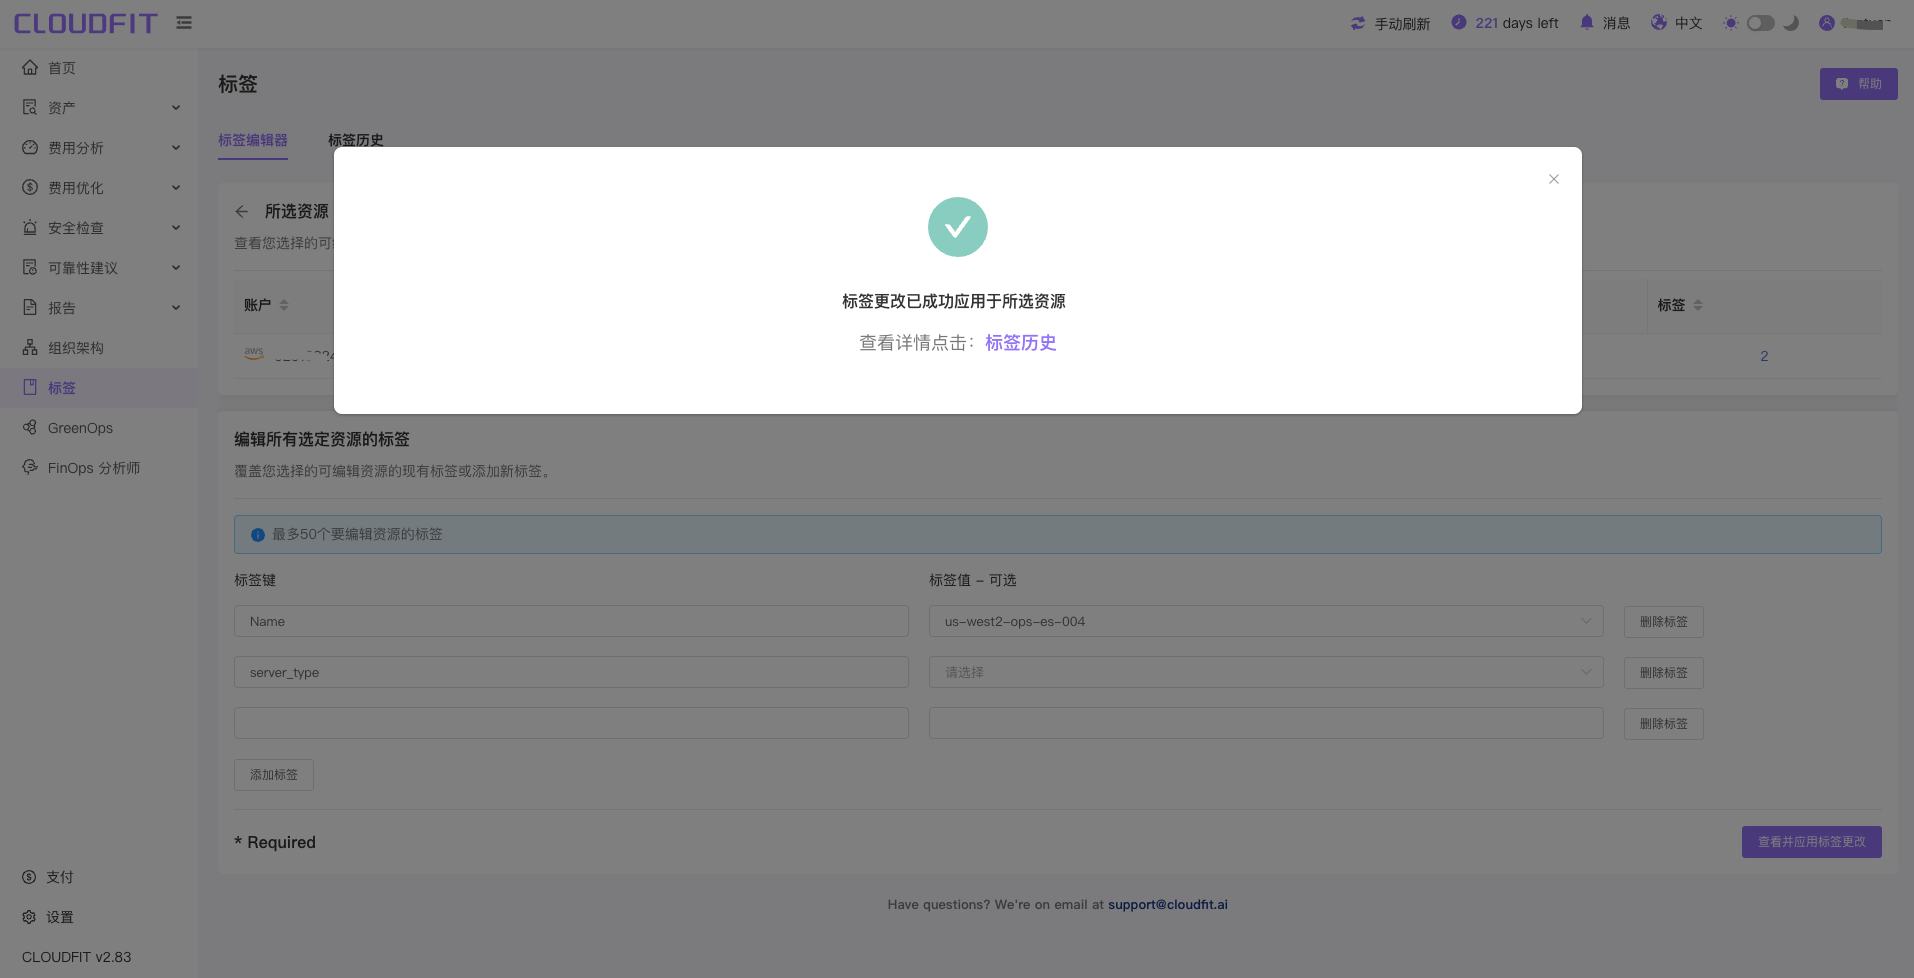Collapse the sidebar with the hamburger icon
Viewport: 1914px width, 978px height.
click(x=184, y=22)
